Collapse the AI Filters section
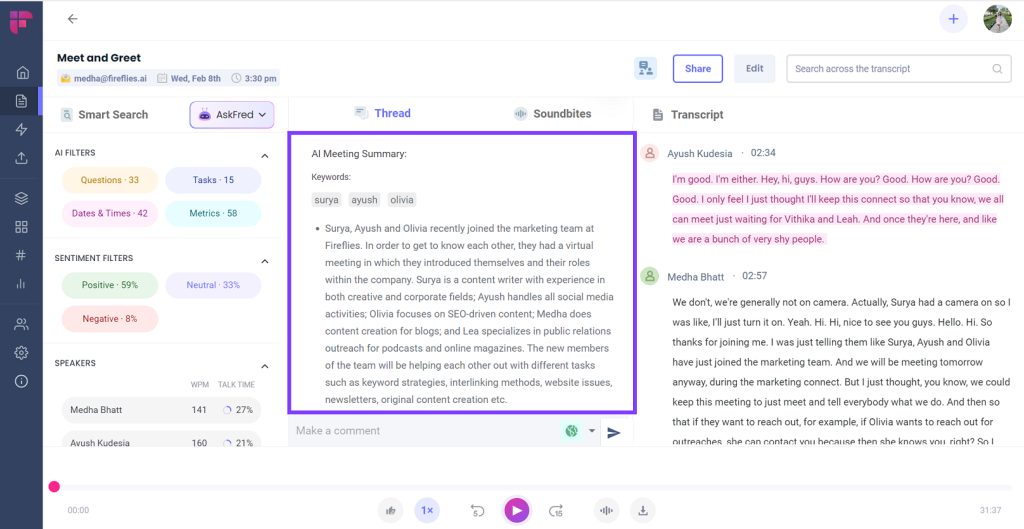The width and height of the screenshot is (1024, 529). coord(265,156)
